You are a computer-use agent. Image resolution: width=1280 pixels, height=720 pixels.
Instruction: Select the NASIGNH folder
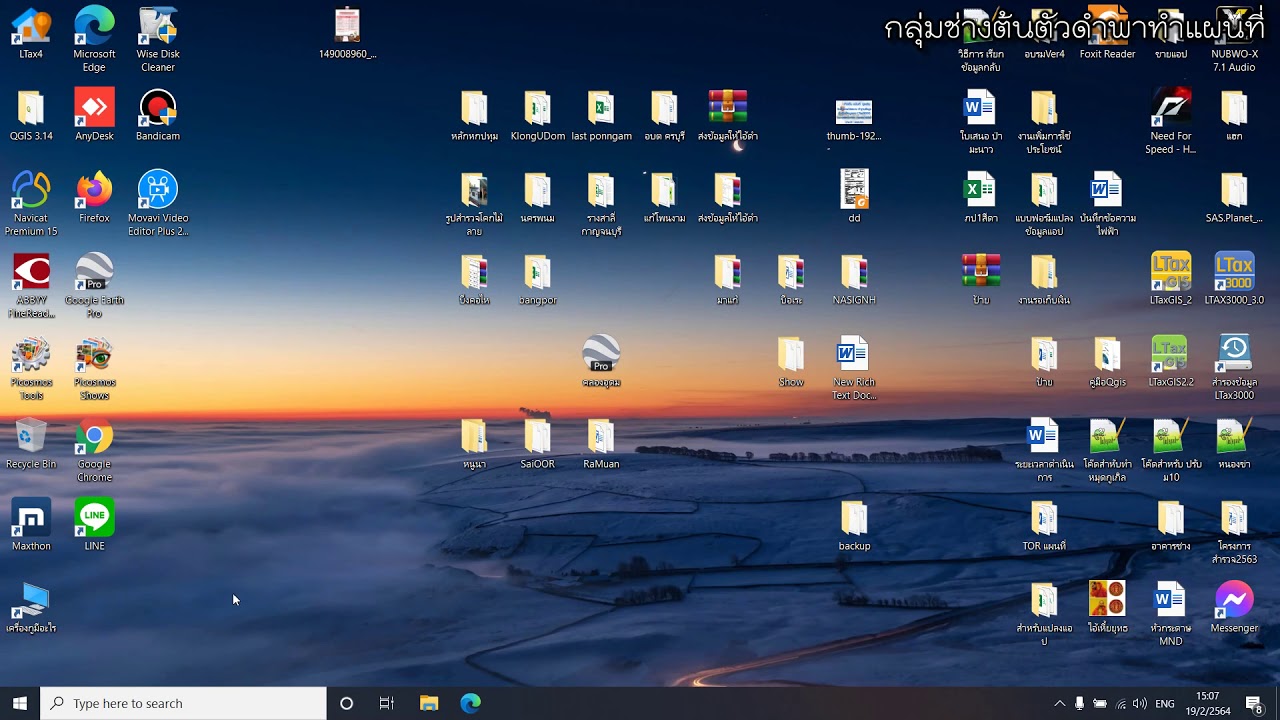[854, 279]
